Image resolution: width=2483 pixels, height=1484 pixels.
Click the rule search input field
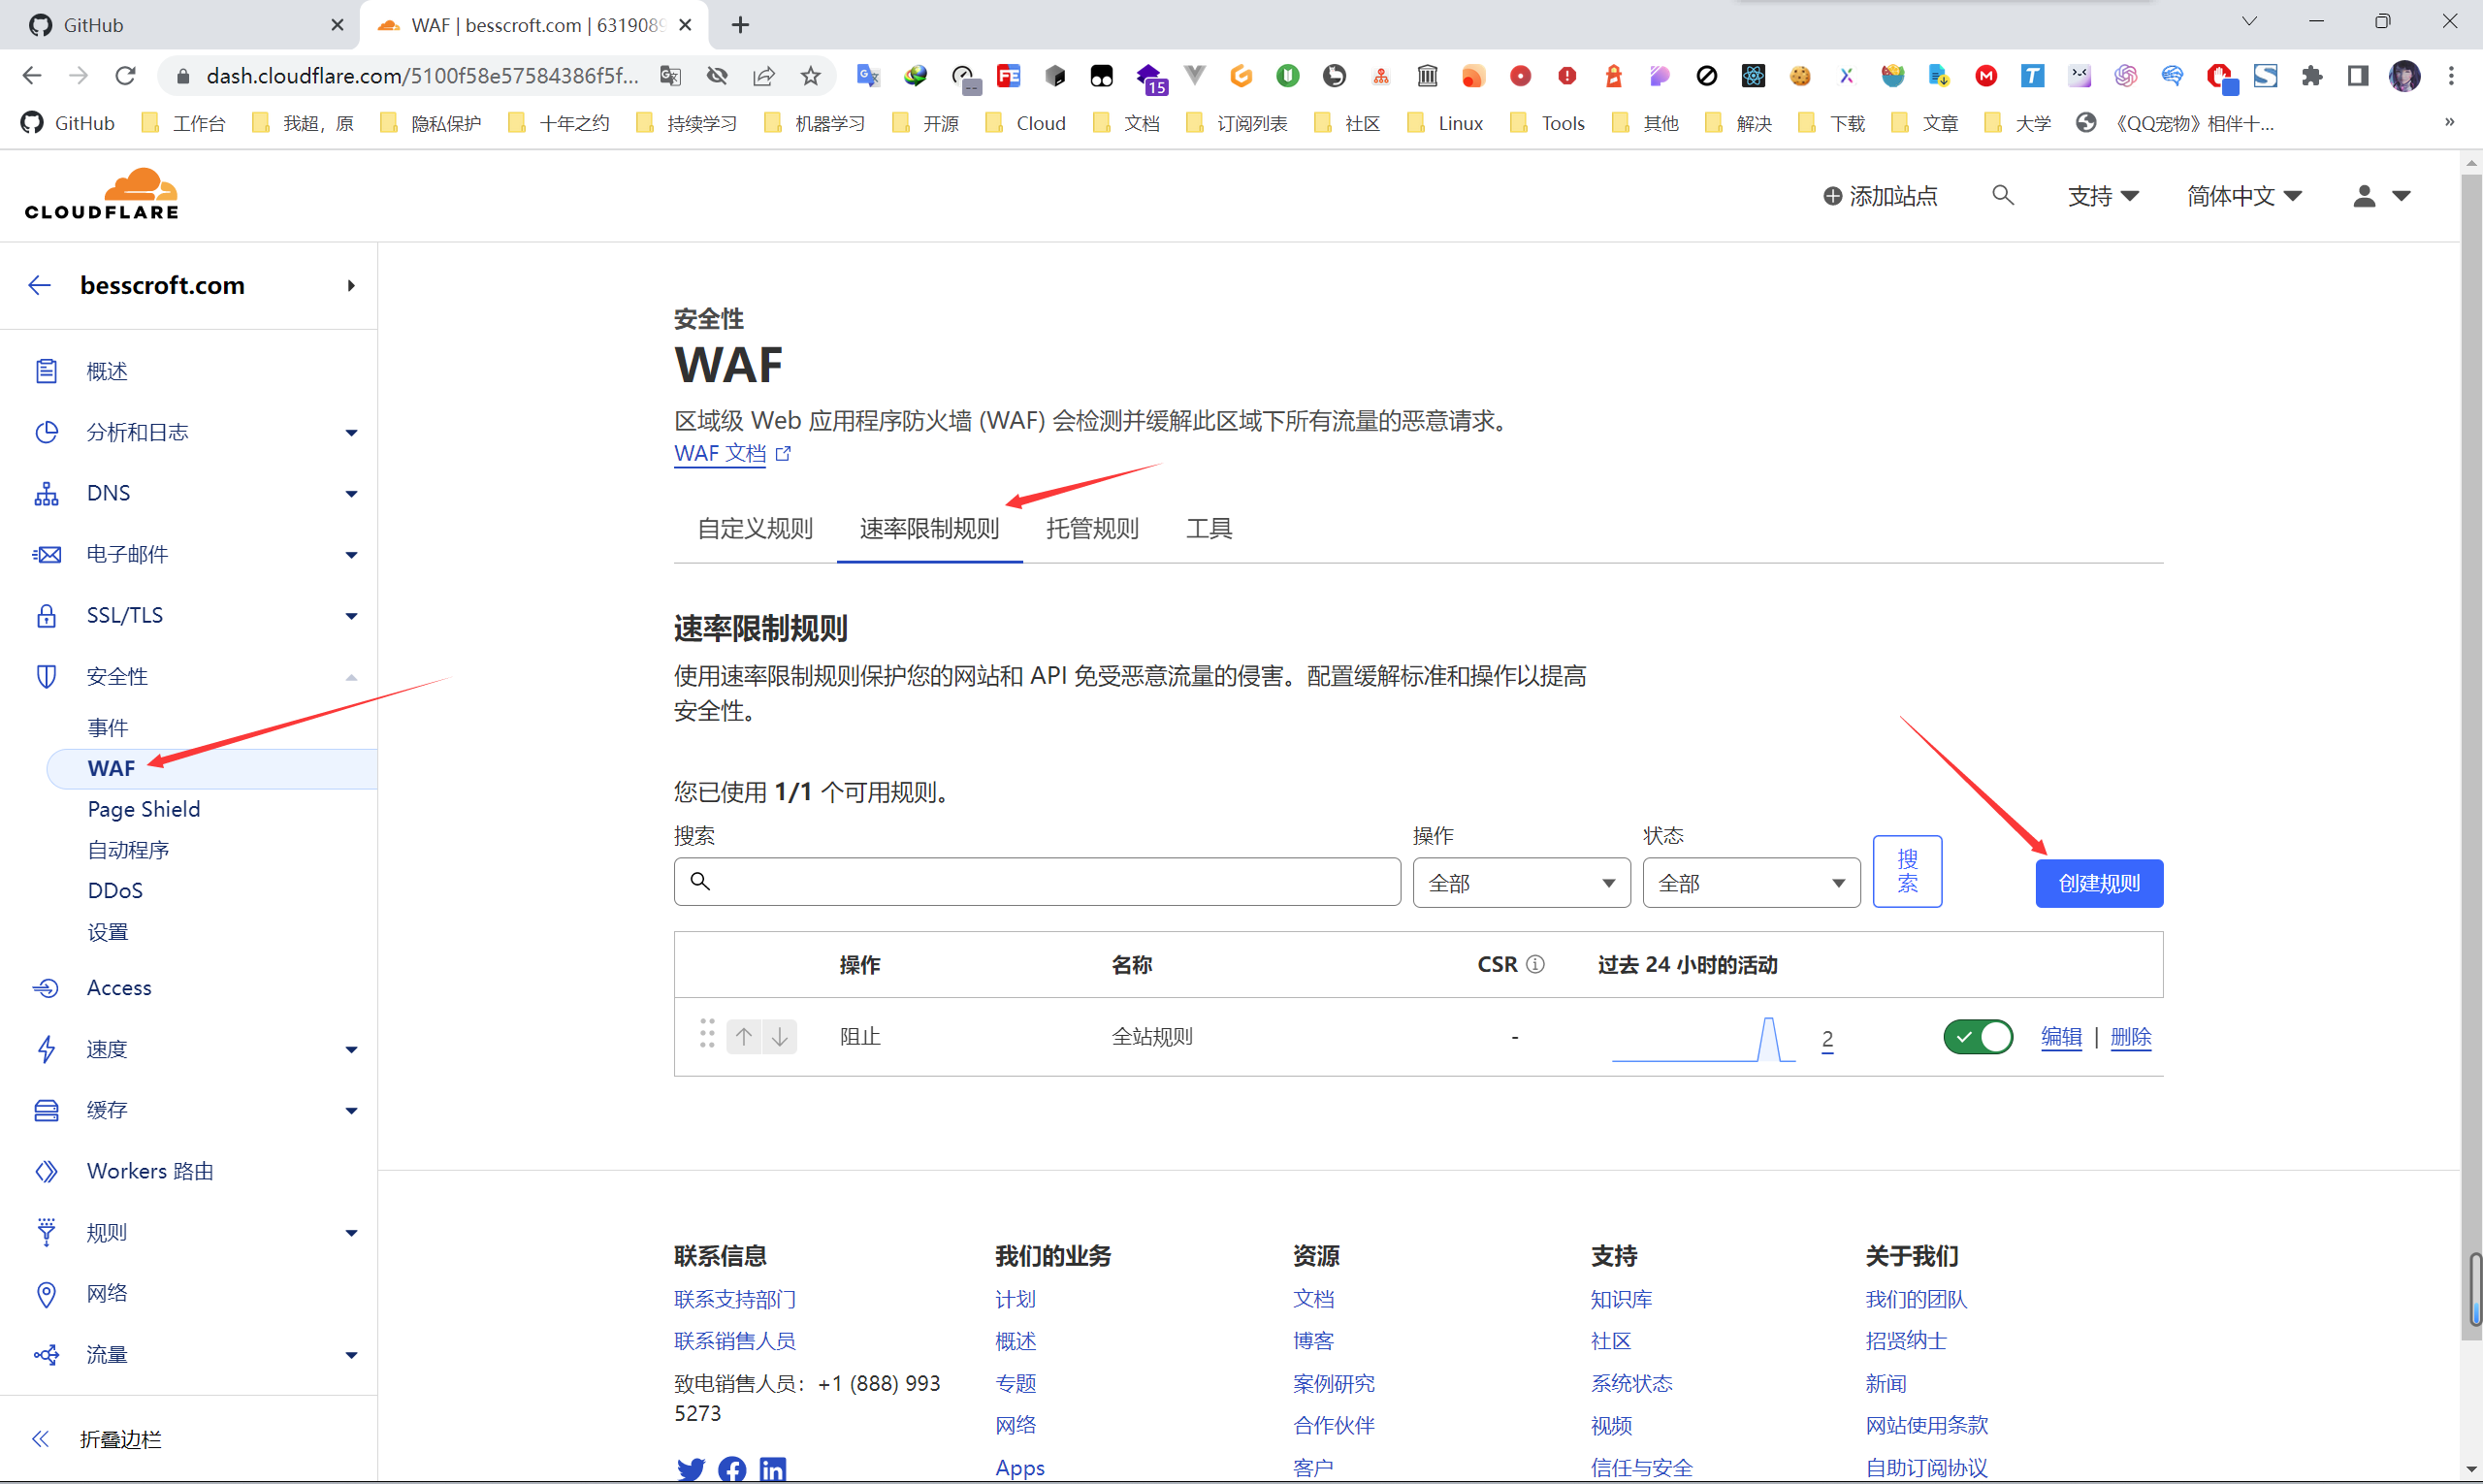(x=1037, y=881)
